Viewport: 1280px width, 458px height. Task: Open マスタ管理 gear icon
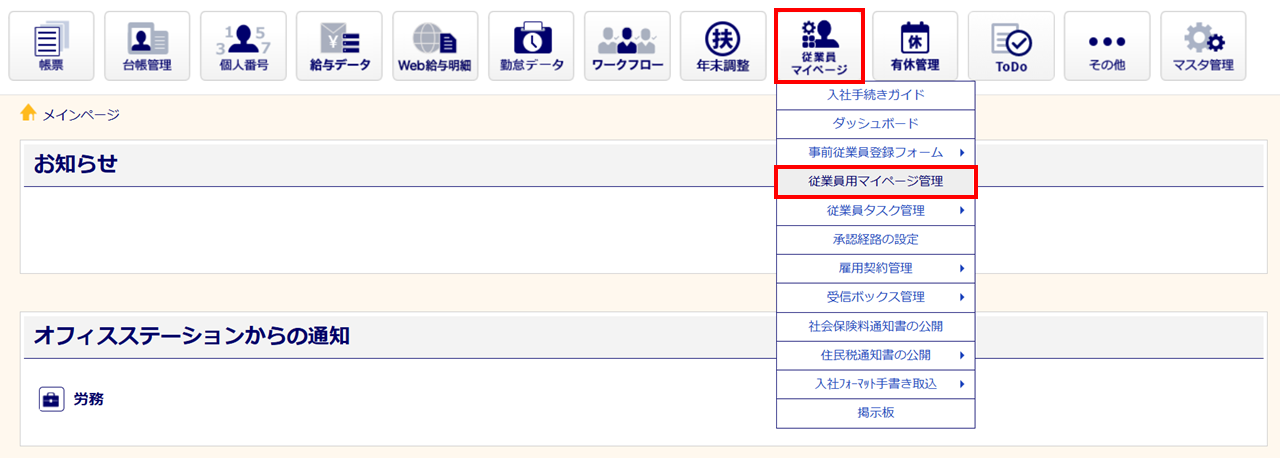(1203, 46)
